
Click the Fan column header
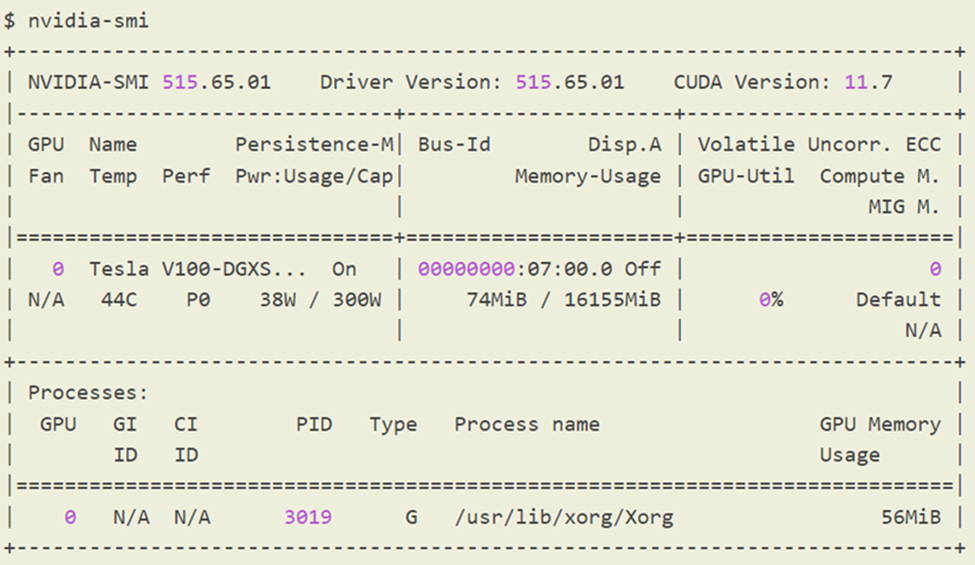46,176
